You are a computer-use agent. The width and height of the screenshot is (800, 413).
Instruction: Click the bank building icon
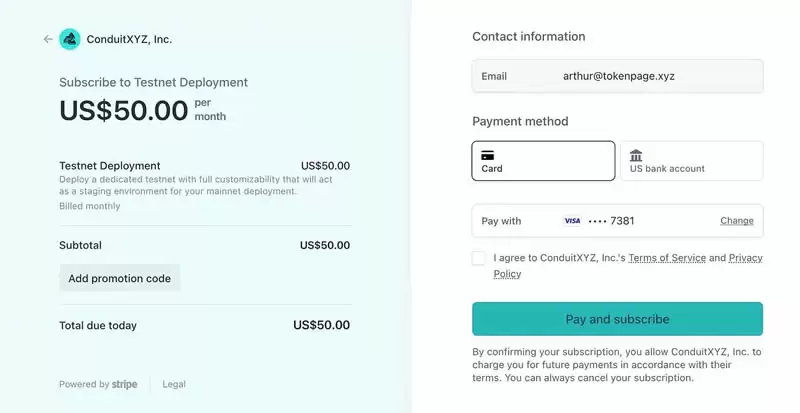pos(636,155)
